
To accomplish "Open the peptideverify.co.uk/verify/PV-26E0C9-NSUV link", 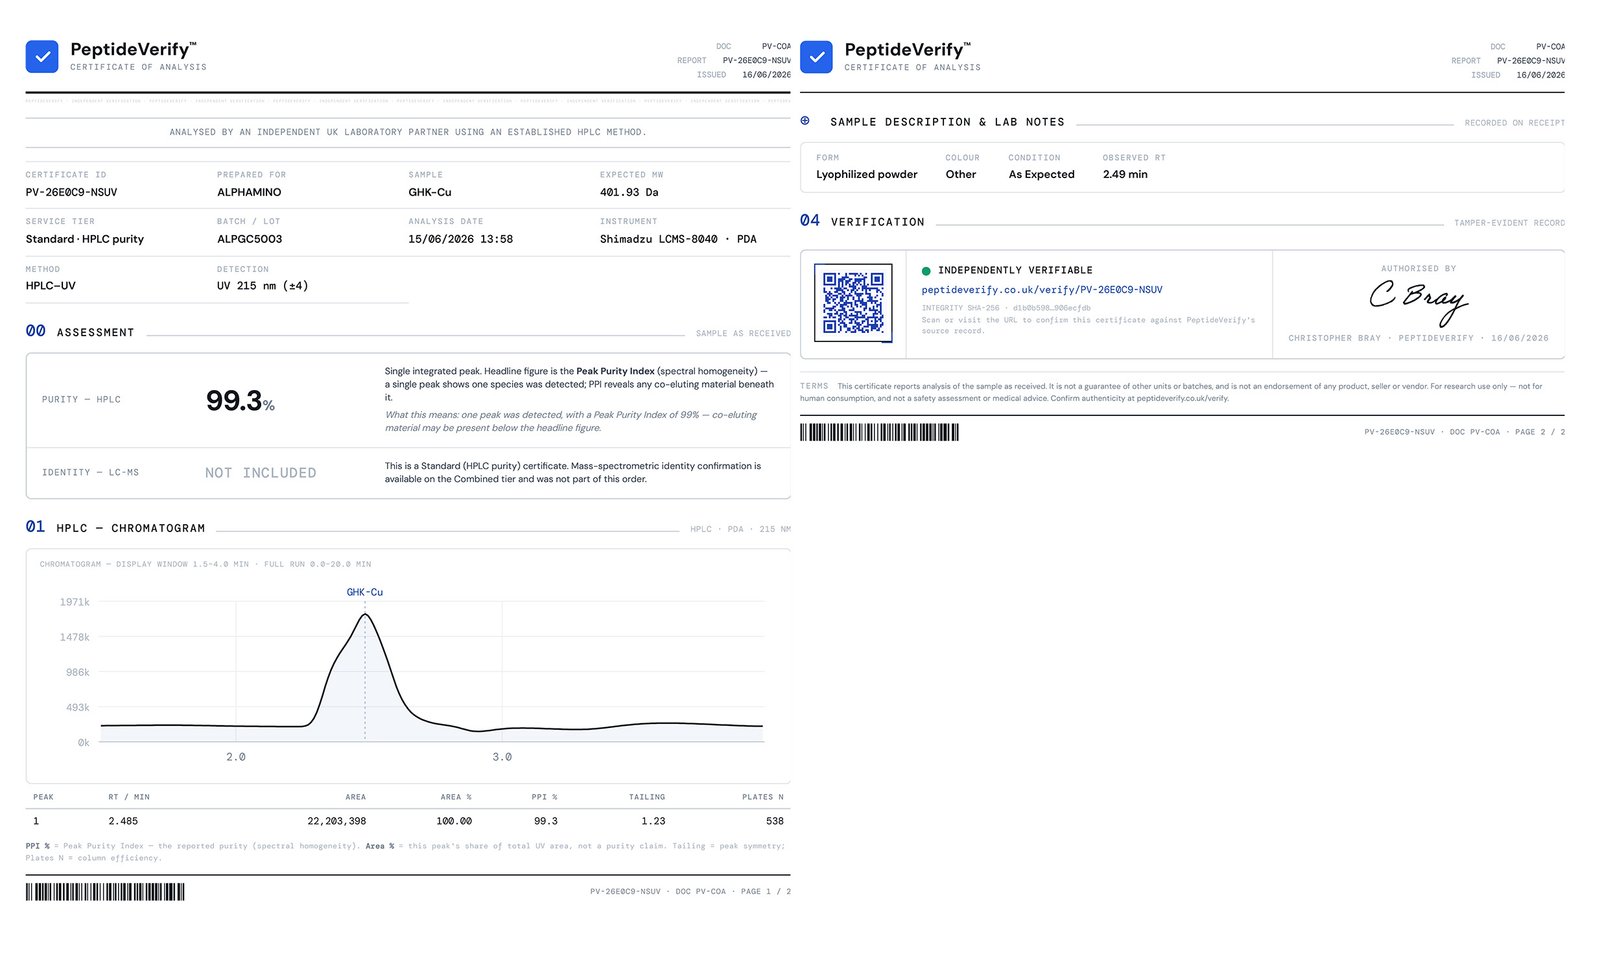I will pyautogui.click(x=1042, y=290).
